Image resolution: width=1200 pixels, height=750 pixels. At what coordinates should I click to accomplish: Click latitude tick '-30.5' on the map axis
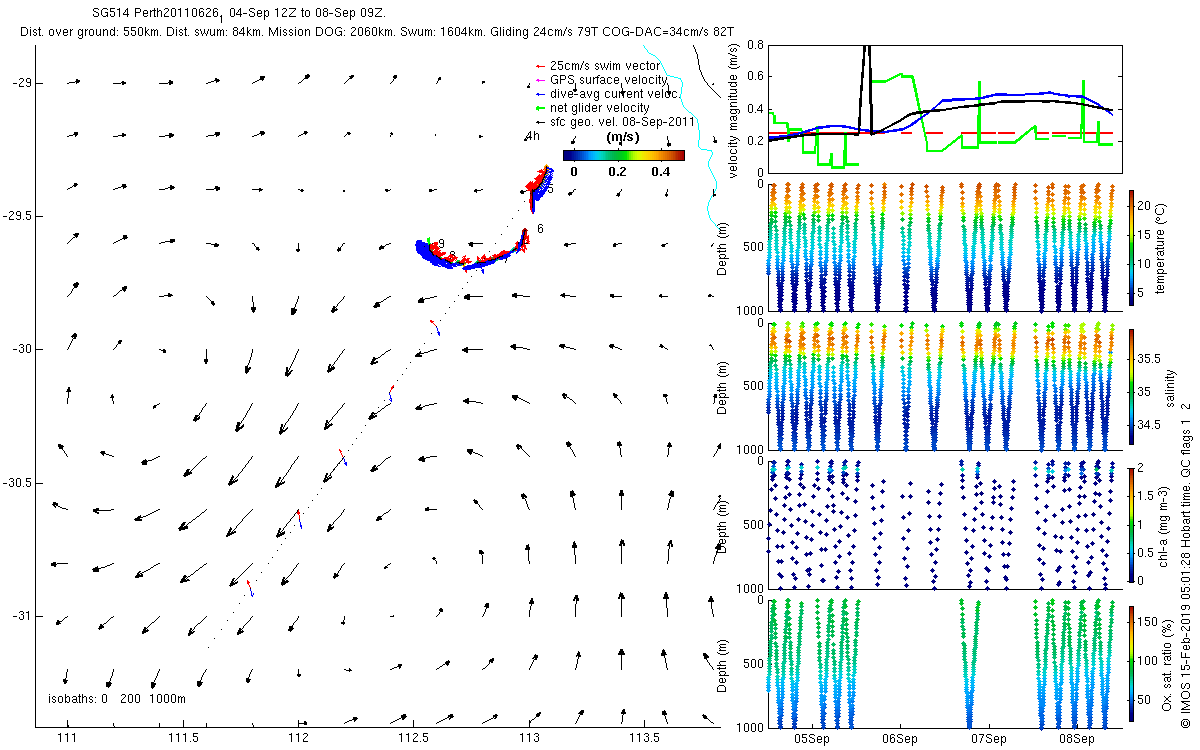(x=18, y=482)
